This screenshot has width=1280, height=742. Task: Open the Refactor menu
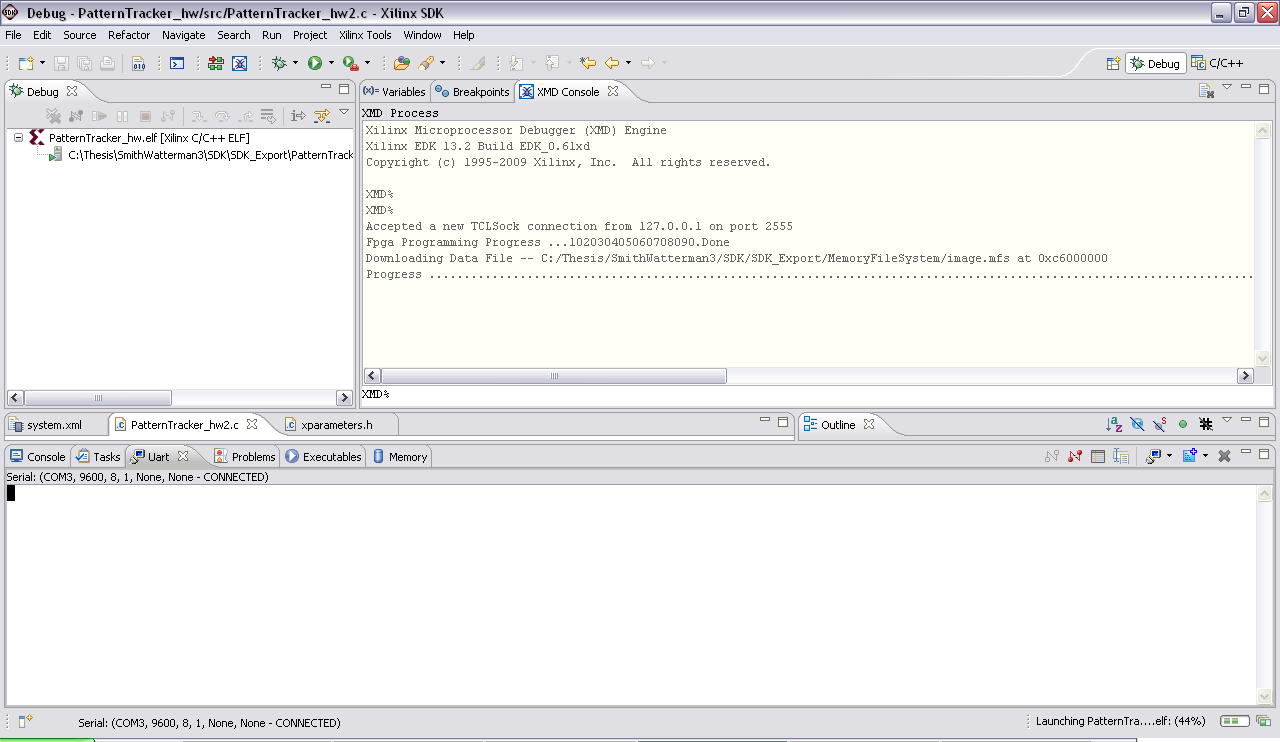click(129, 35)
